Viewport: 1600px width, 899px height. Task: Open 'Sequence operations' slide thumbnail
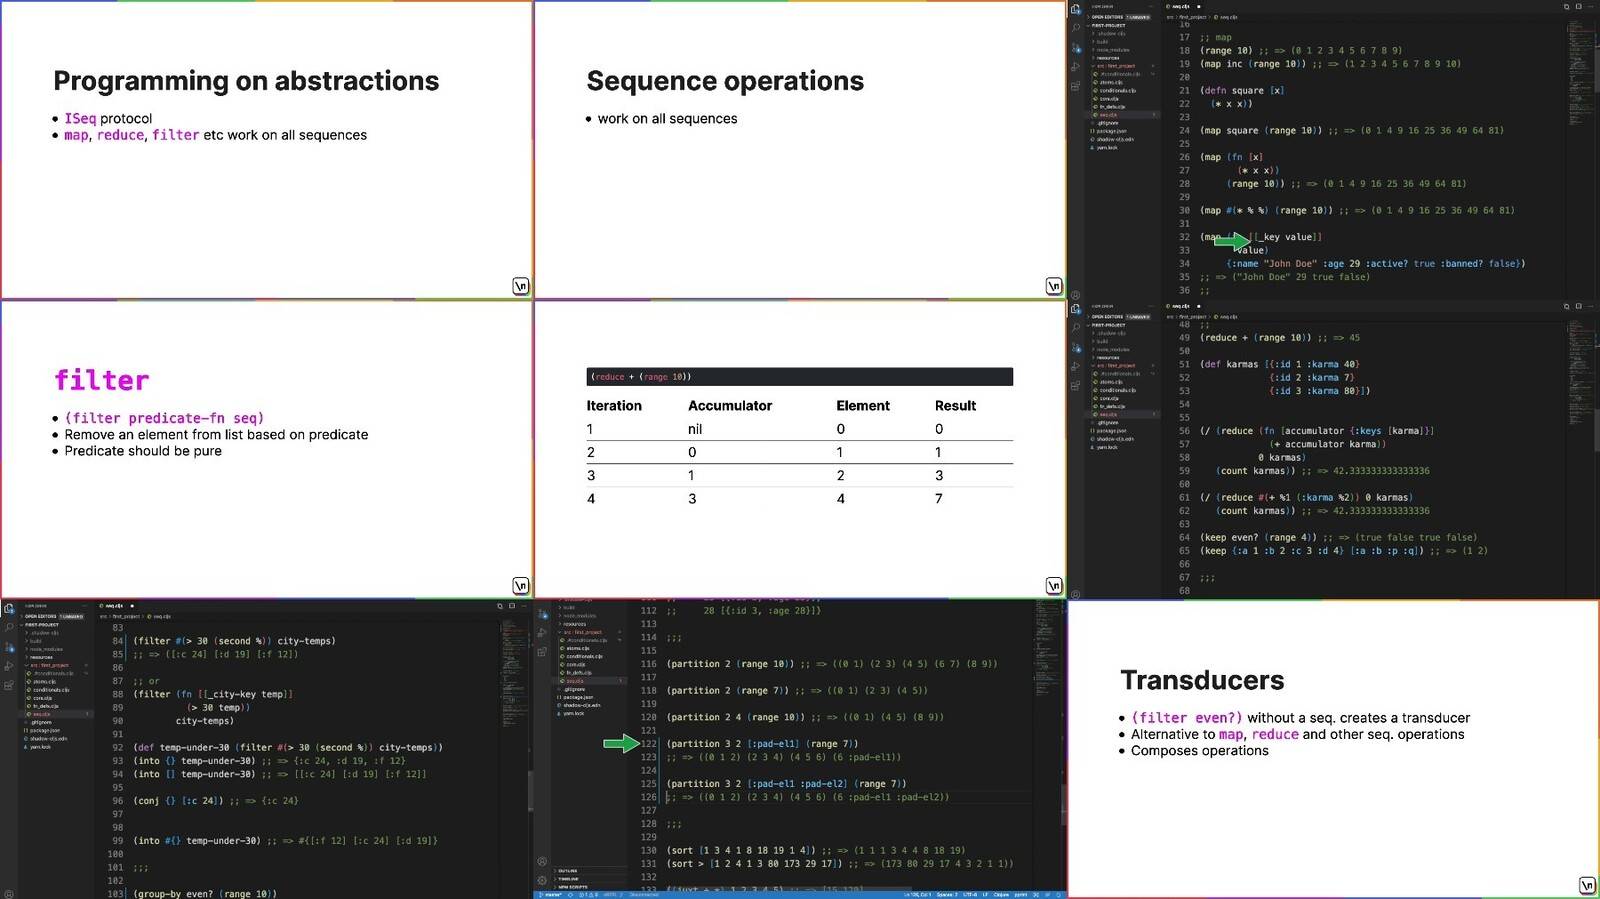(800, 149)
